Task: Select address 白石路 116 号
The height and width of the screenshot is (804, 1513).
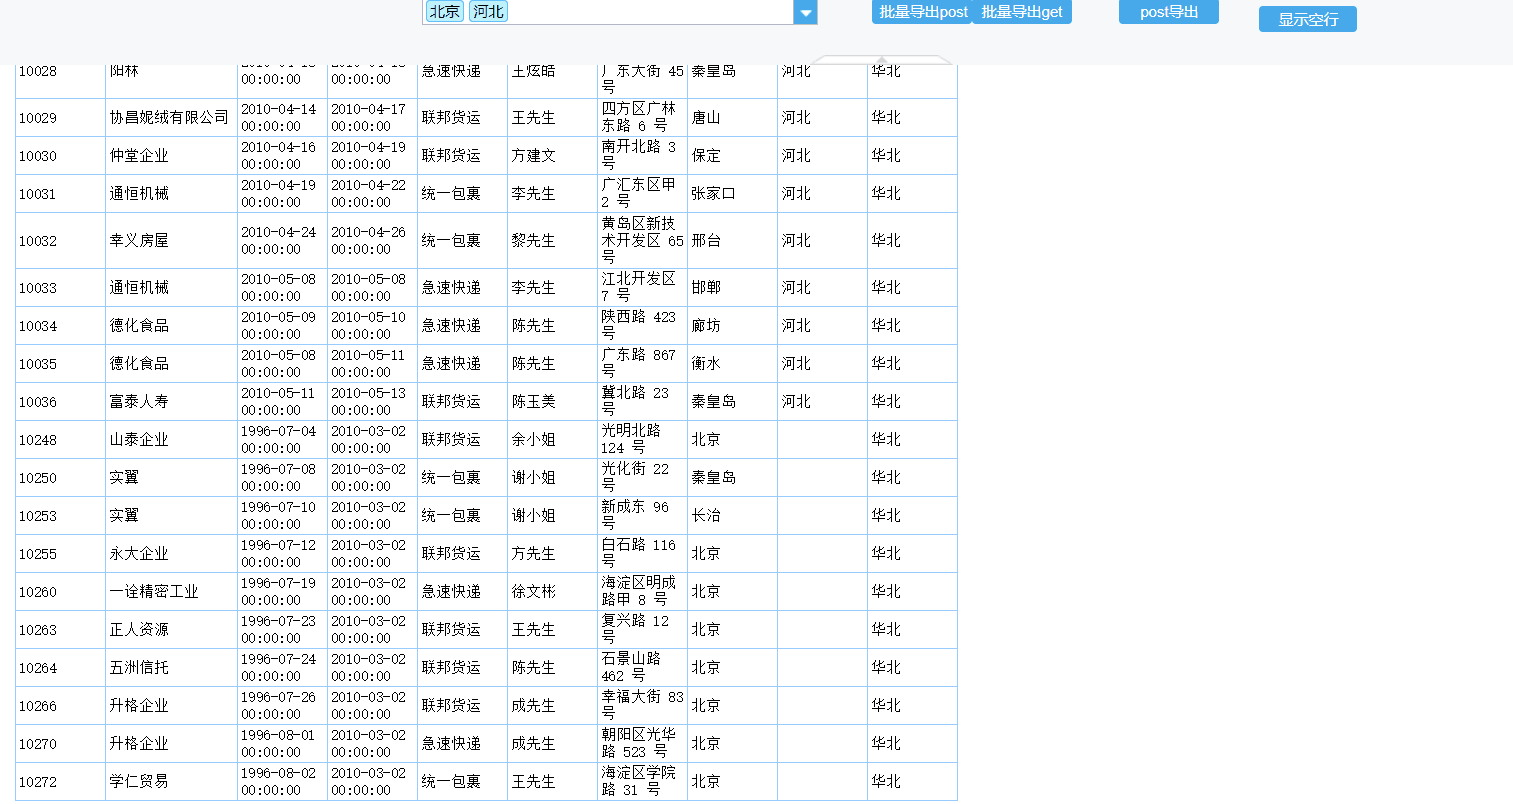Action: (x=642, y=554)
